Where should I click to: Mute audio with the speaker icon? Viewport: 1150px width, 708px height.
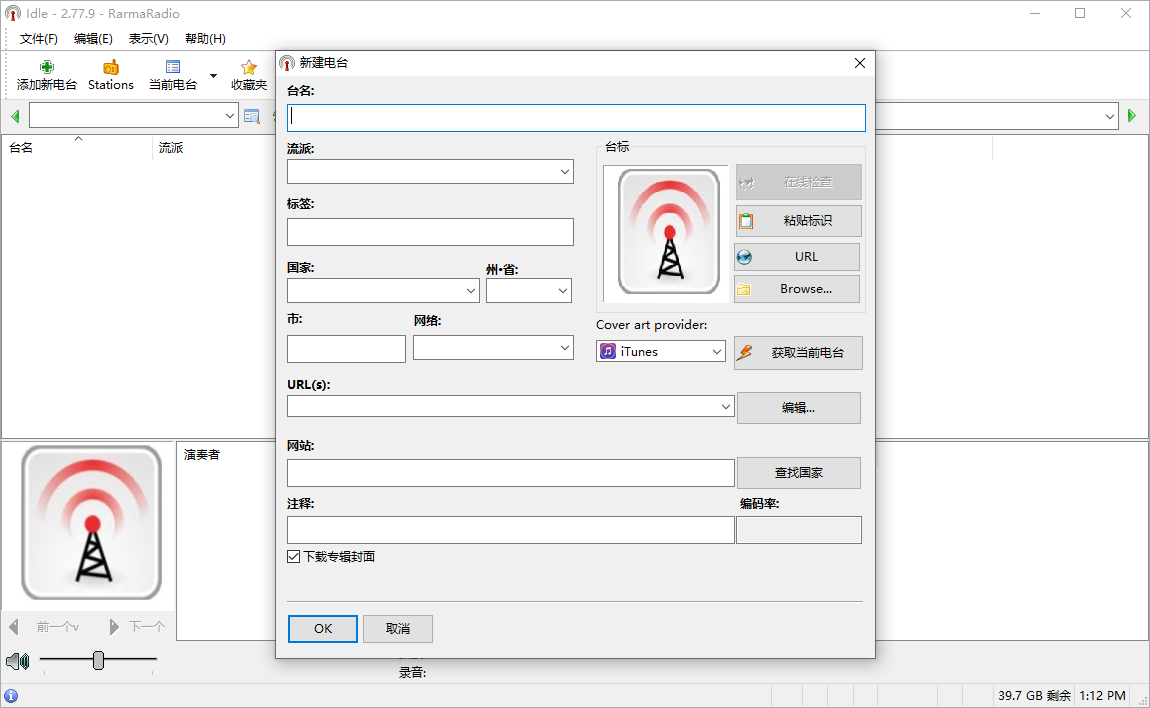pyautogui.click(x=17, y=661)
